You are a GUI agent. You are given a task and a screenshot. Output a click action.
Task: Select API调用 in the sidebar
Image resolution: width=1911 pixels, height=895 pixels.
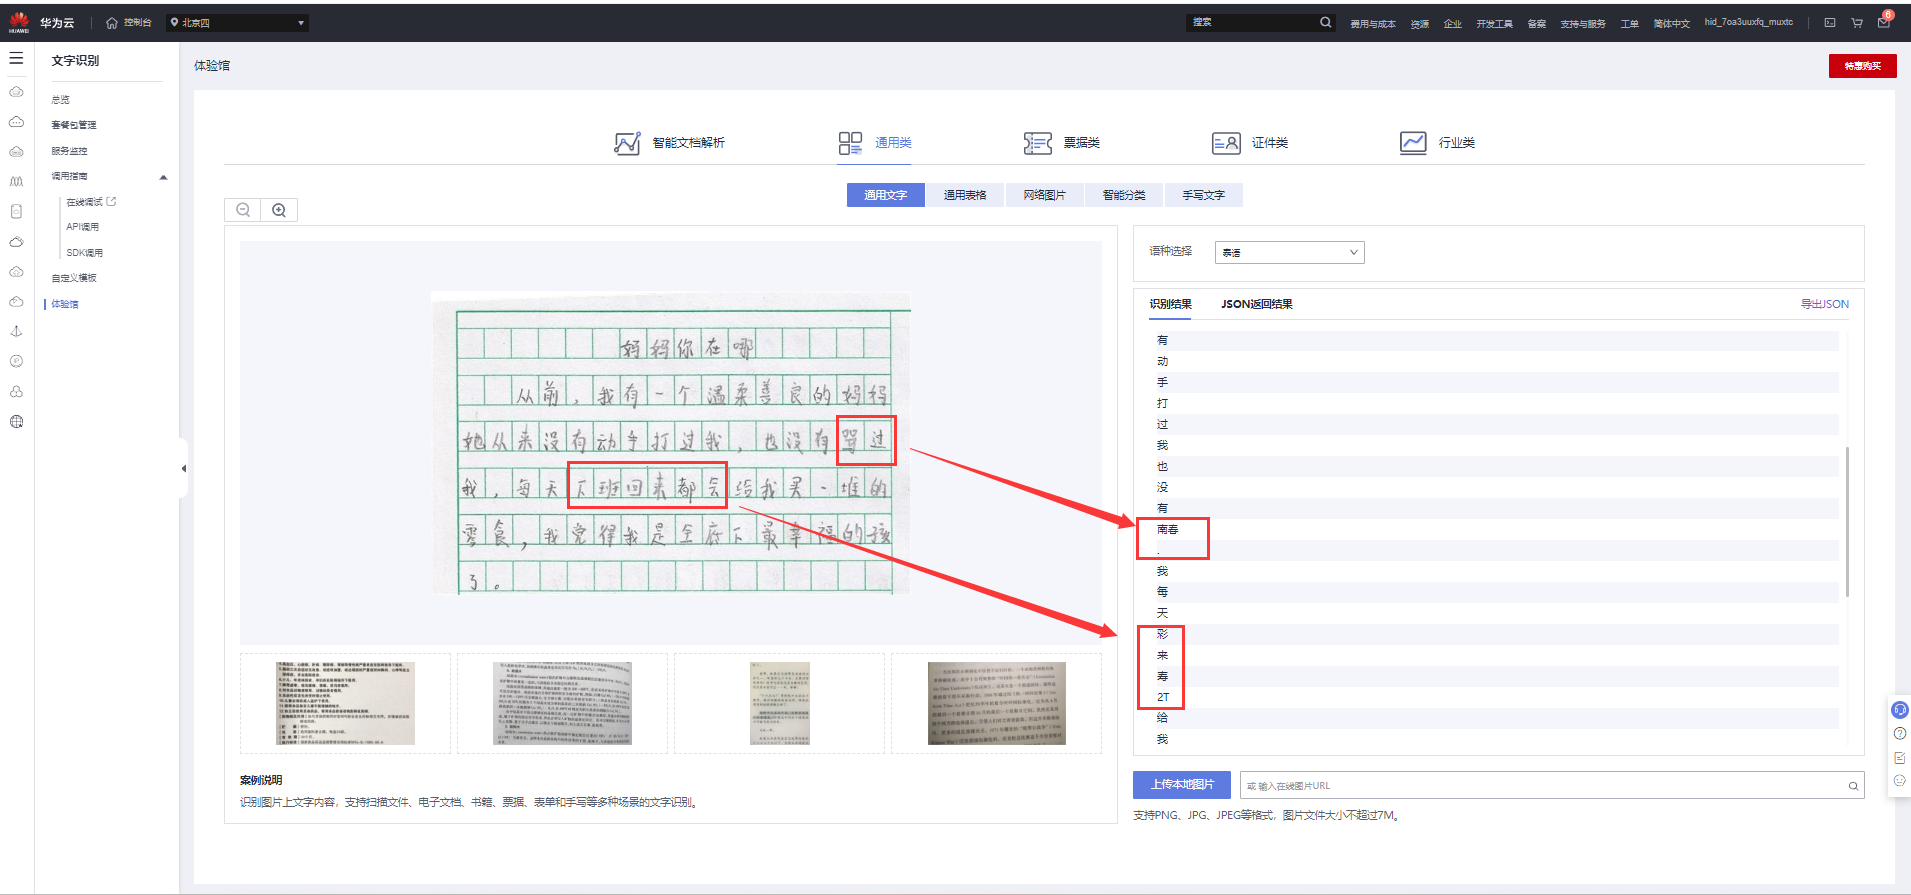tap(83, 227)
